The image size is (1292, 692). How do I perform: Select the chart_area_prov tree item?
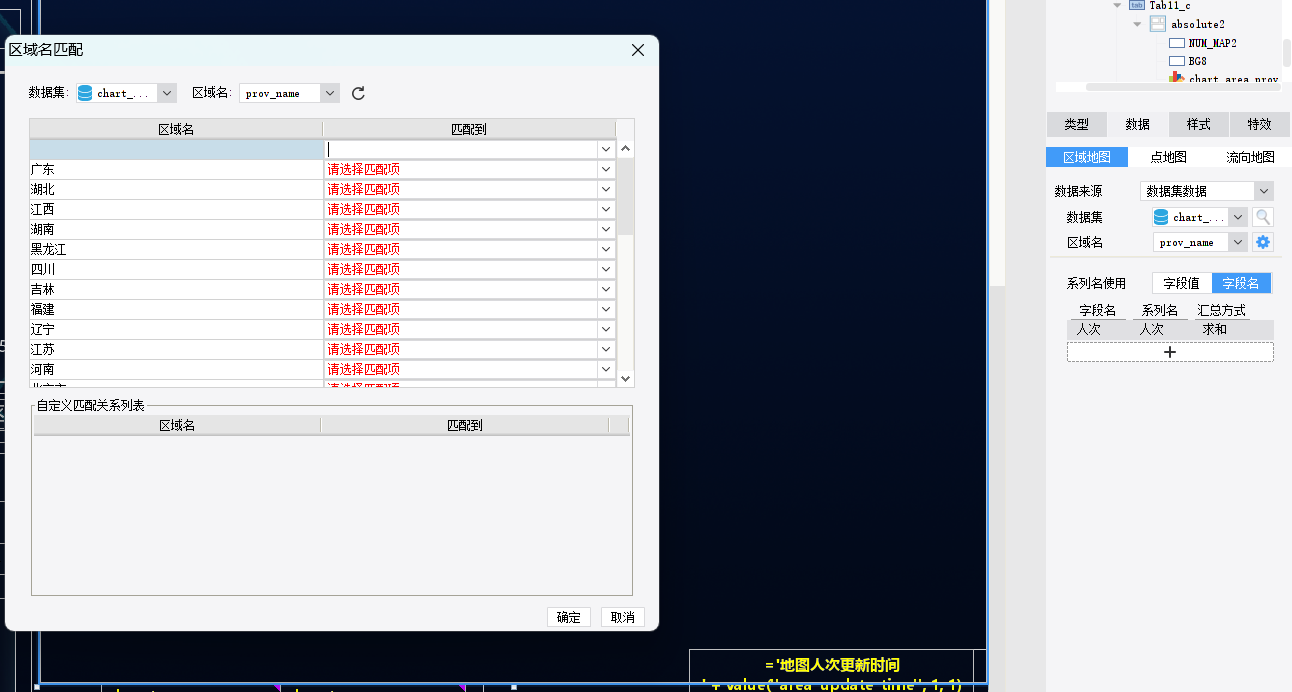pyautogui.click(x=1234, y=79)
